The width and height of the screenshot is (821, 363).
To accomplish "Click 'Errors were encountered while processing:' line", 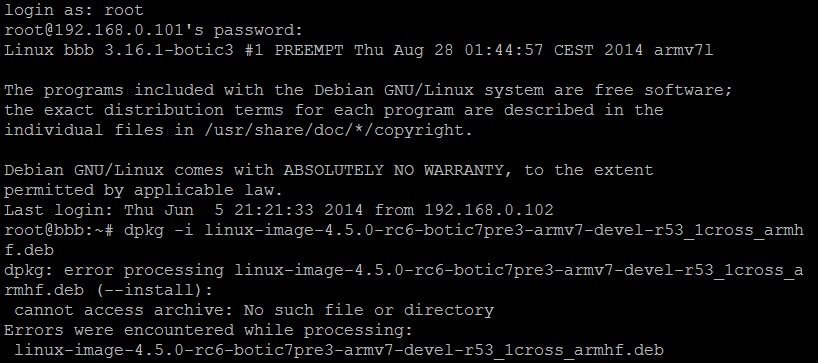I will [208, 330].
